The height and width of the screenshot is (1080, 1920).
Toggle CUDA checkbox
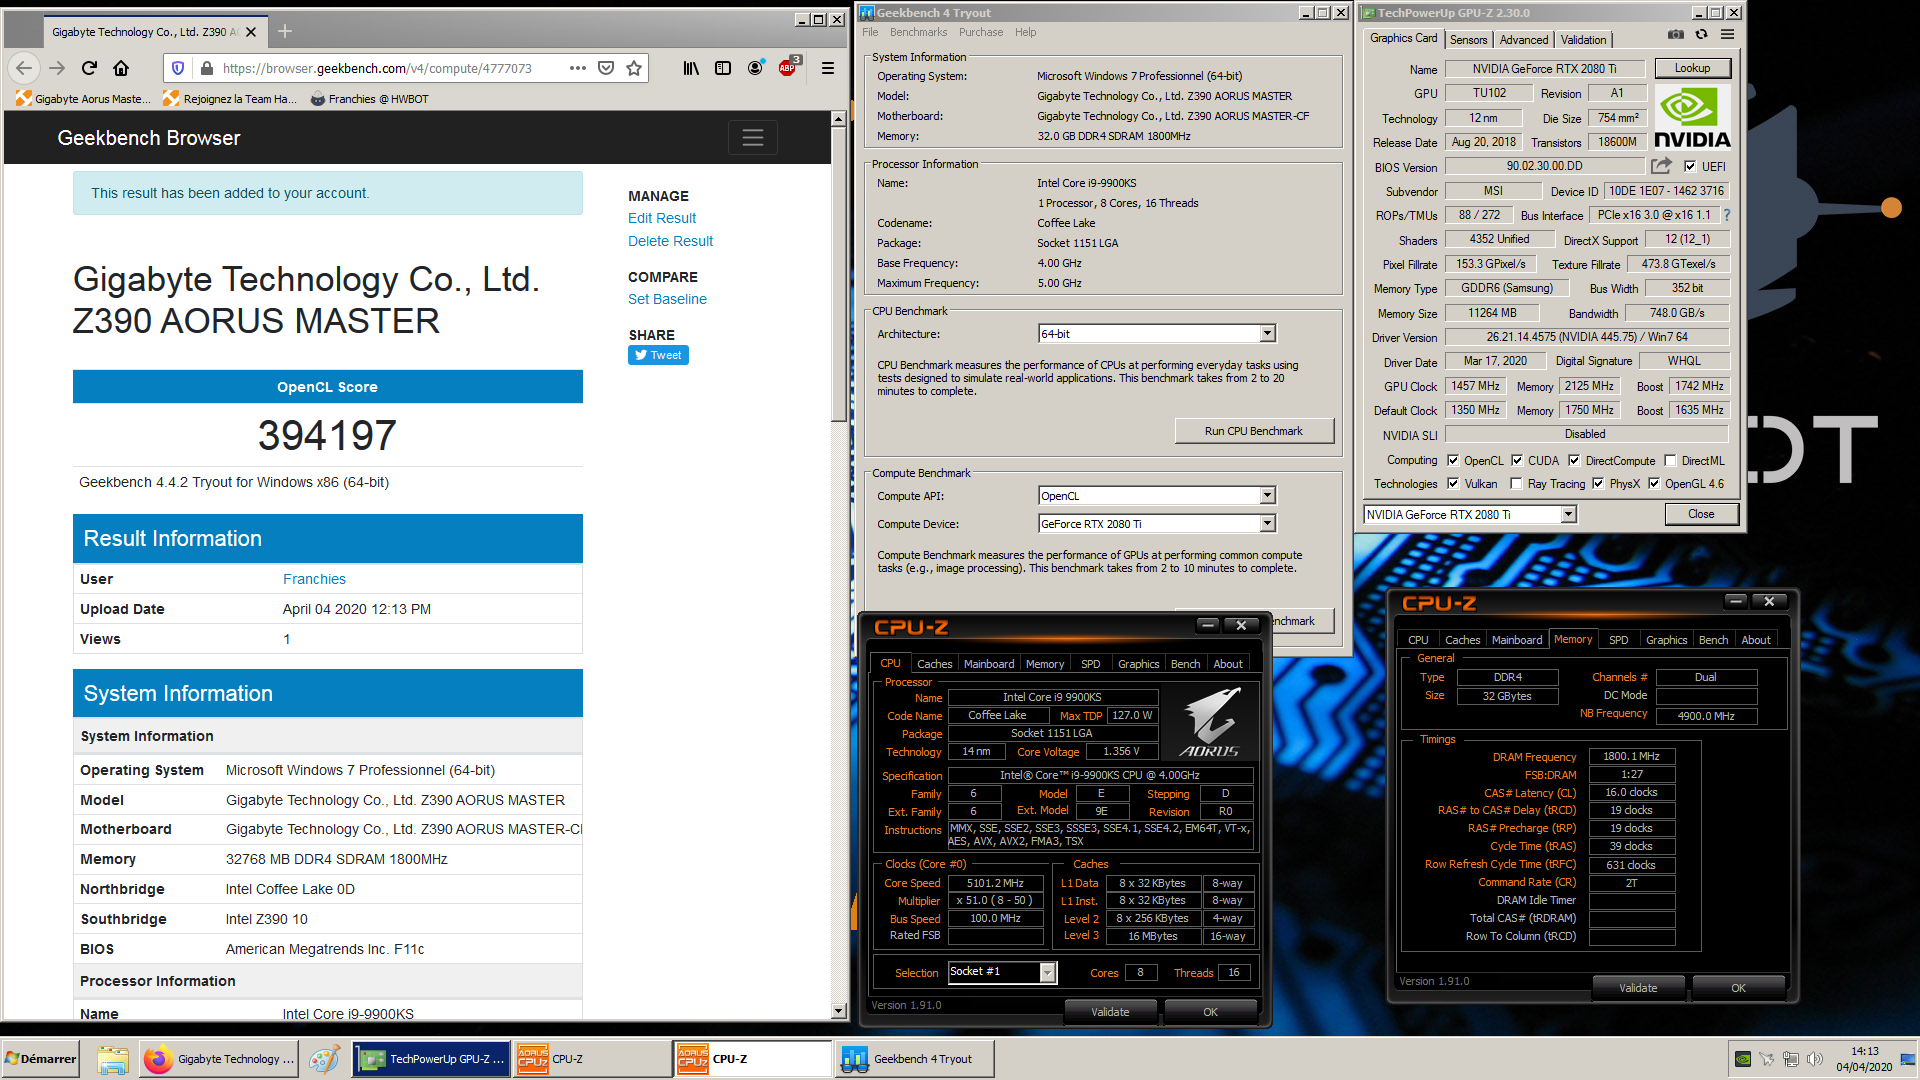click(x=1517, y=461)
